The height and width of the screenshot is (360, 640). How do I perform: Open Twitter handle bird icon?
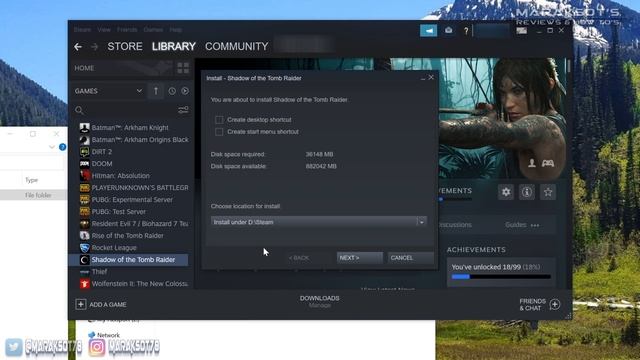(x=13, y=347)
